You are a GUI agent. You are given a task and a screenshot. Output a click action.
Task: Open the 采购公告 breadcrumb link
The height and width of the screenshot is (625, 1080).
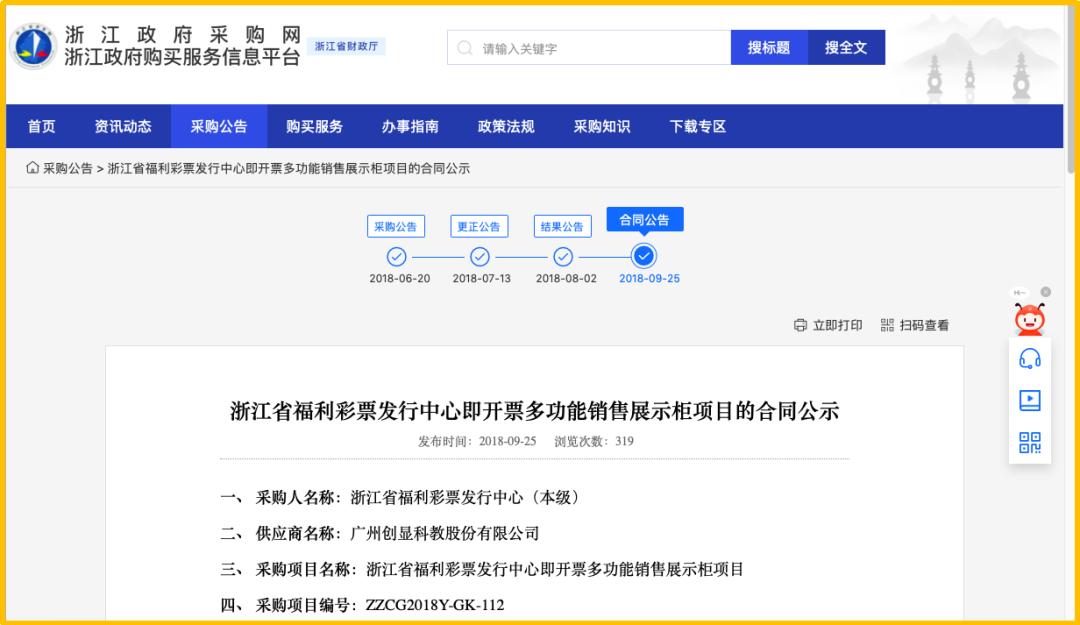[x=58, y=168]
